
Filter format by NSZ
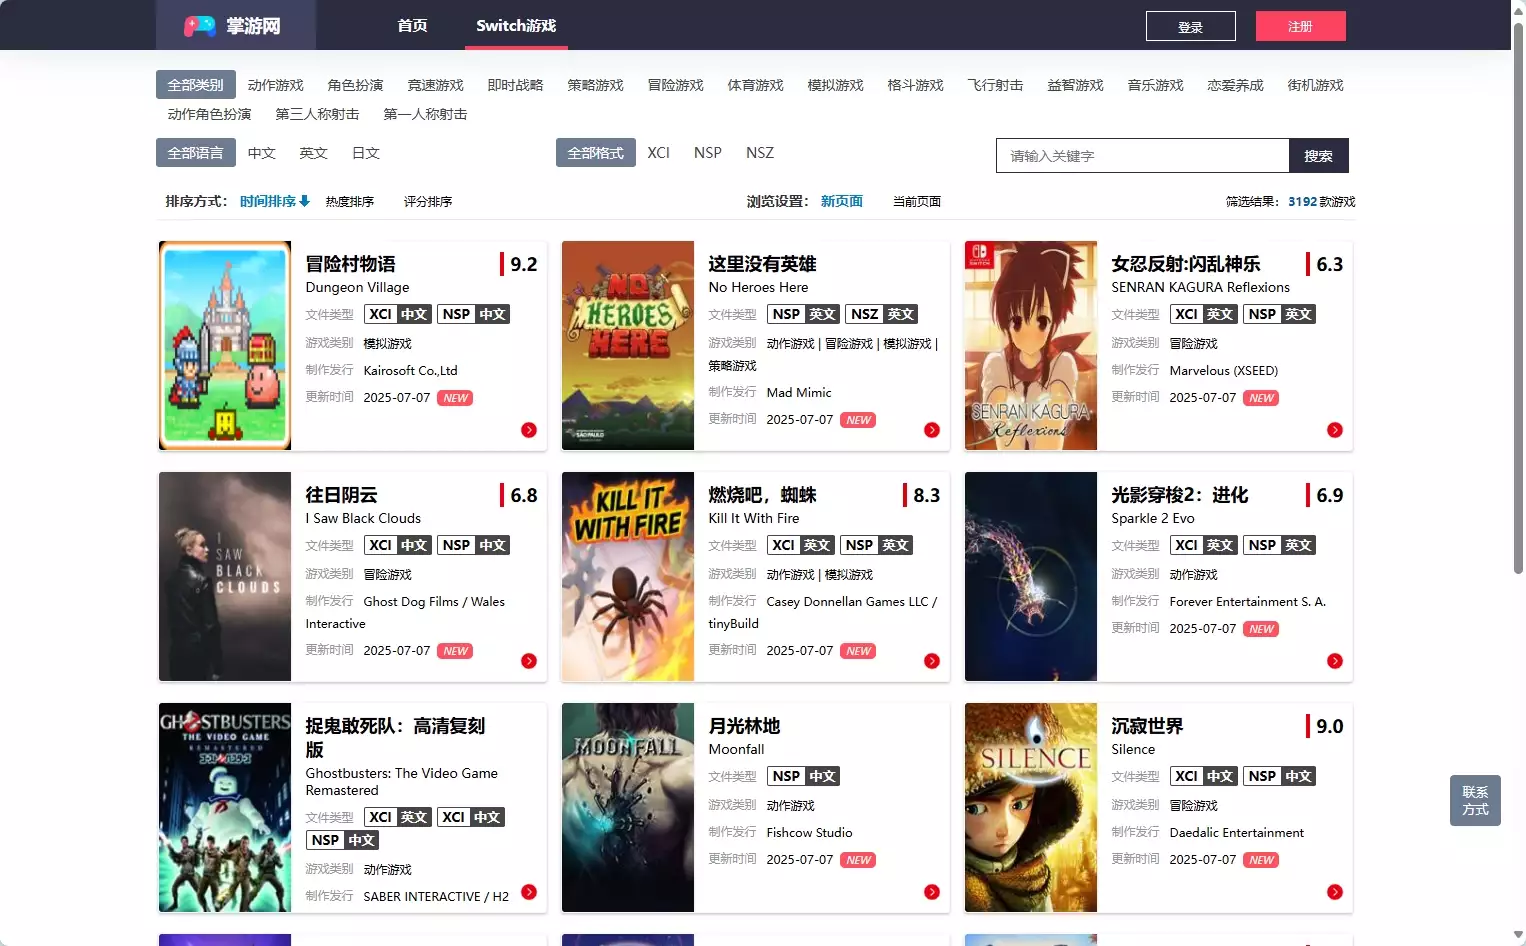point(760,153)
